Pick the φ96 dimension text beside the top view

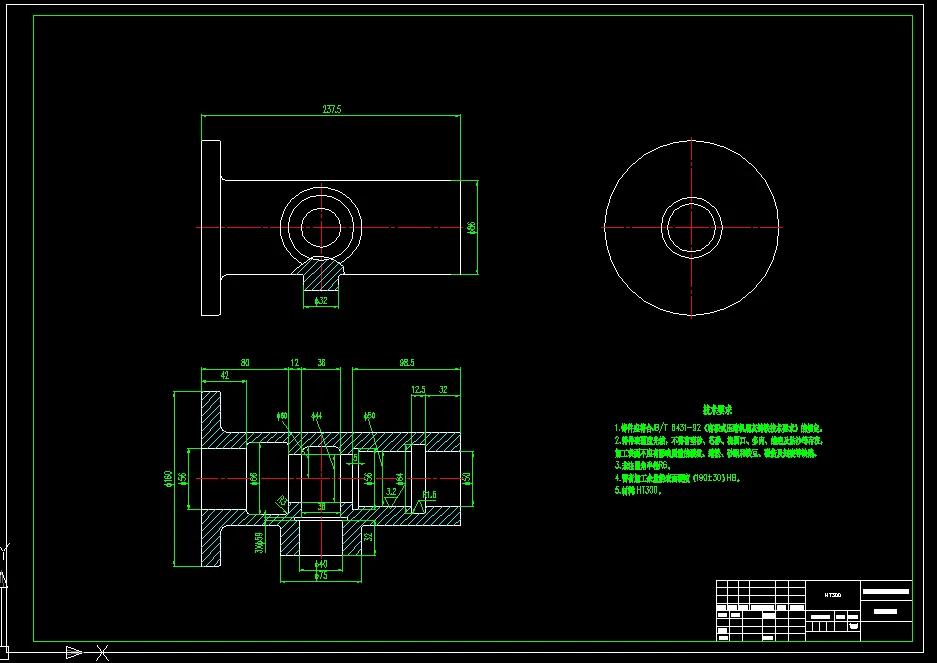click(471, 227)
